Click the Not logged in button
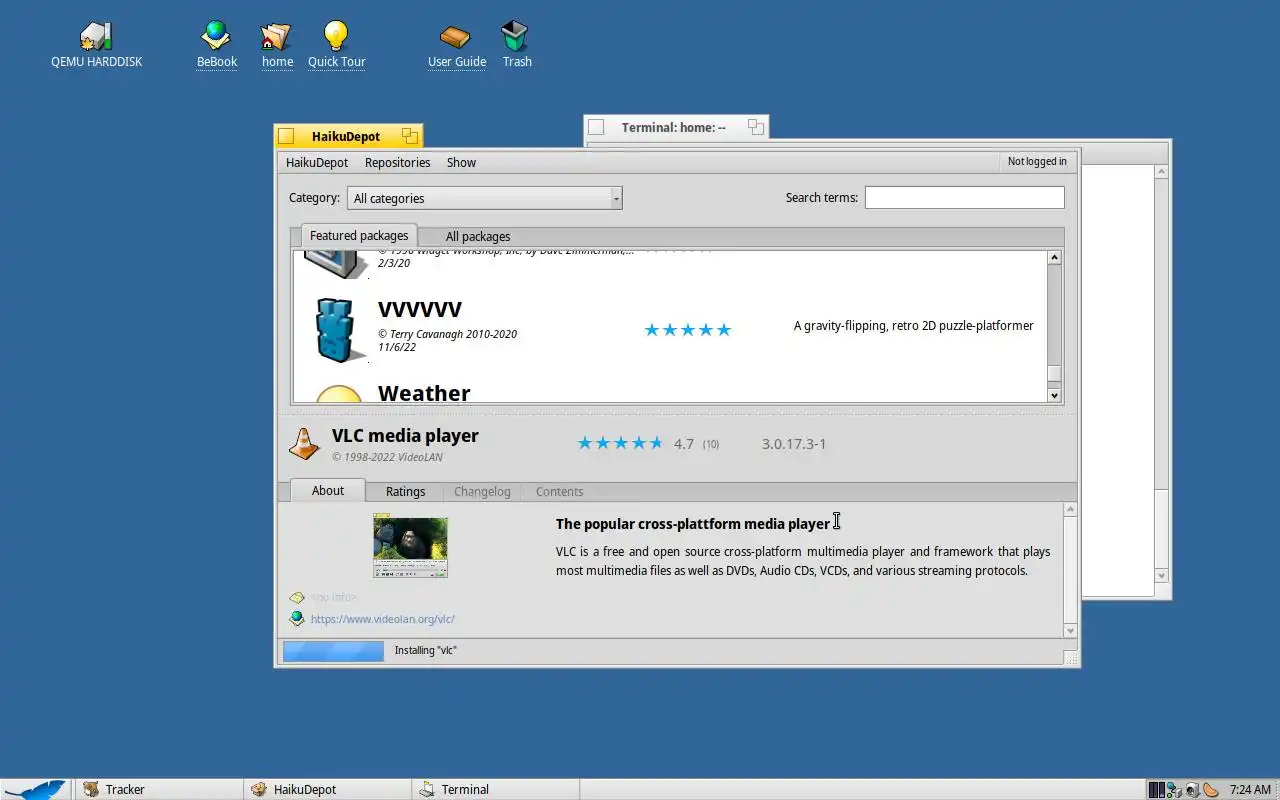 1037,161
